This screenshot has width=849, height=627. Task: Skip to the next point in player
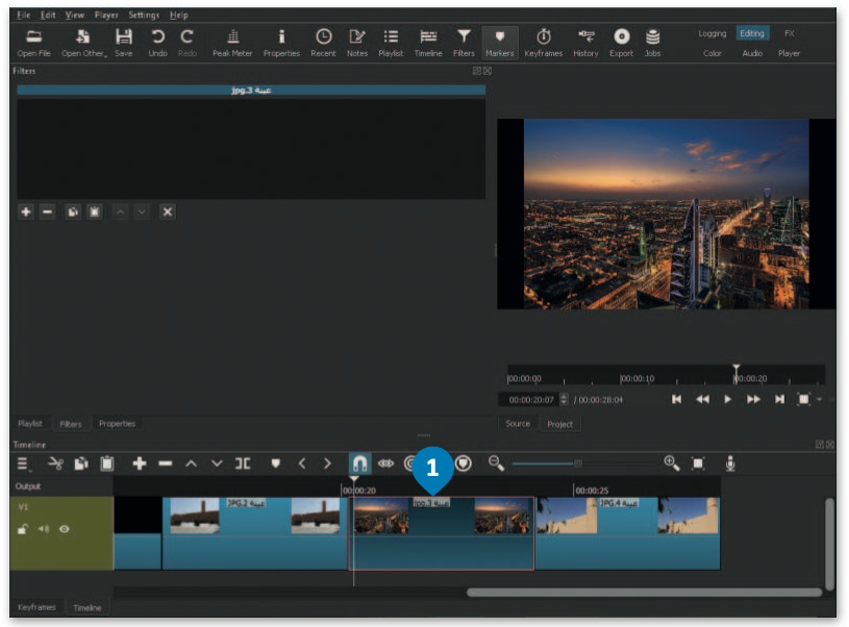[x=779, y=399]
